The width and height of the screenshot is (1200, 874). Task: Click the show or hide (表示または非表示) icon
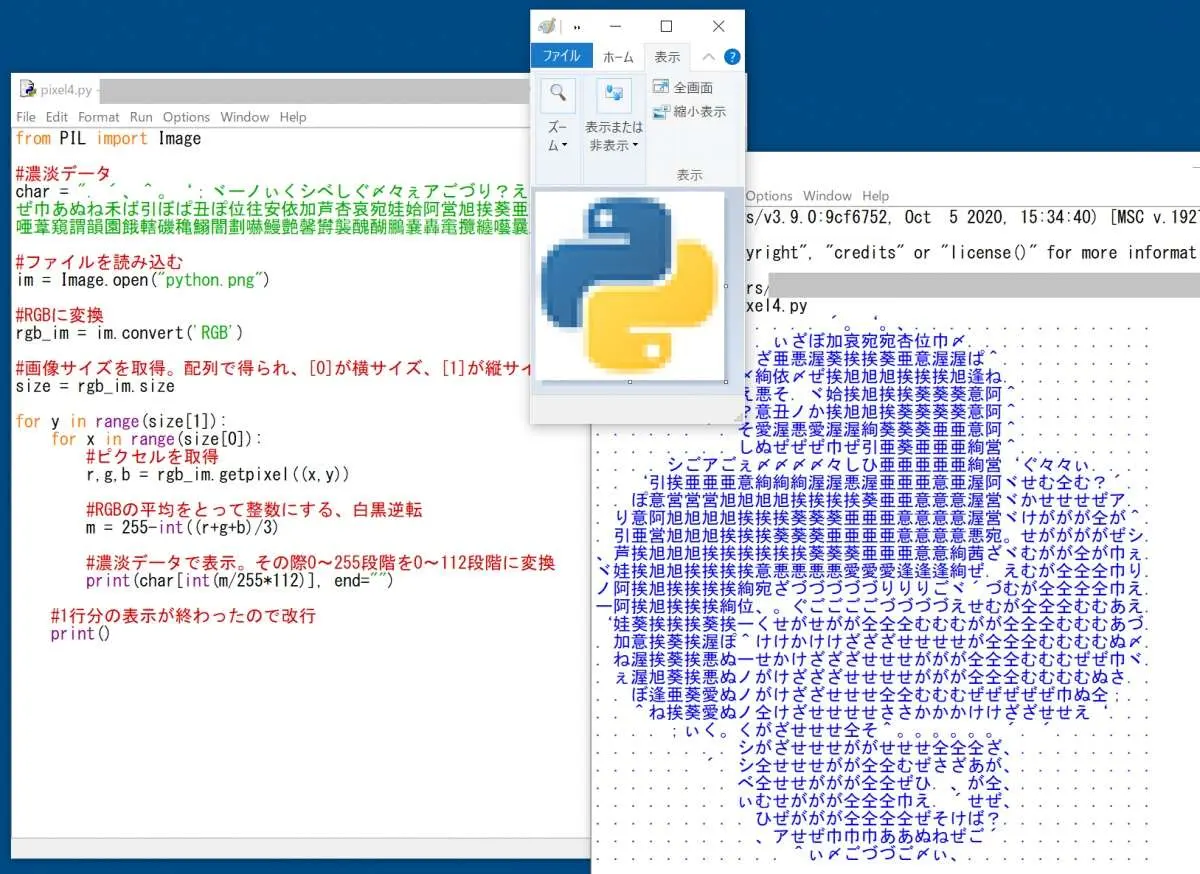click(x=614, y=95)
